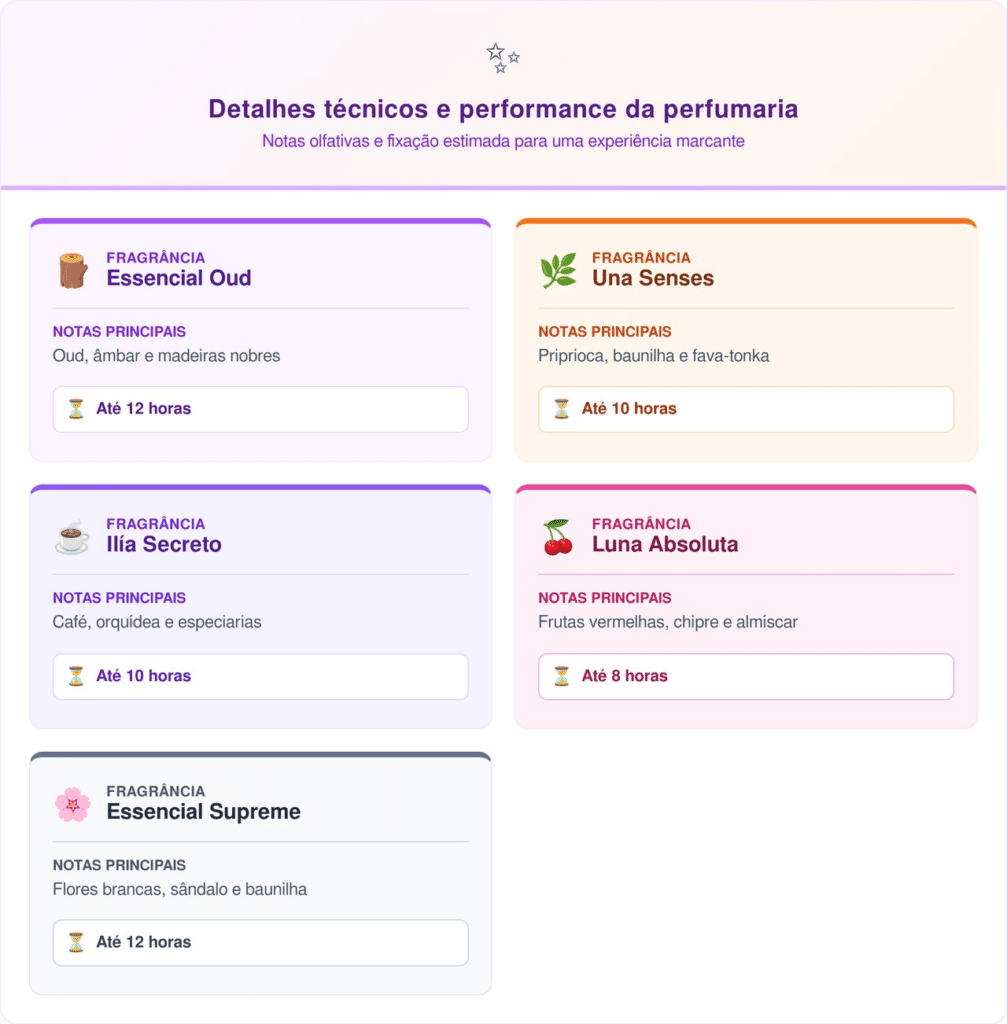Click the hourglass icon in Essencial Oud card
Screen dimensions: 1007x1024
(76, 409)
